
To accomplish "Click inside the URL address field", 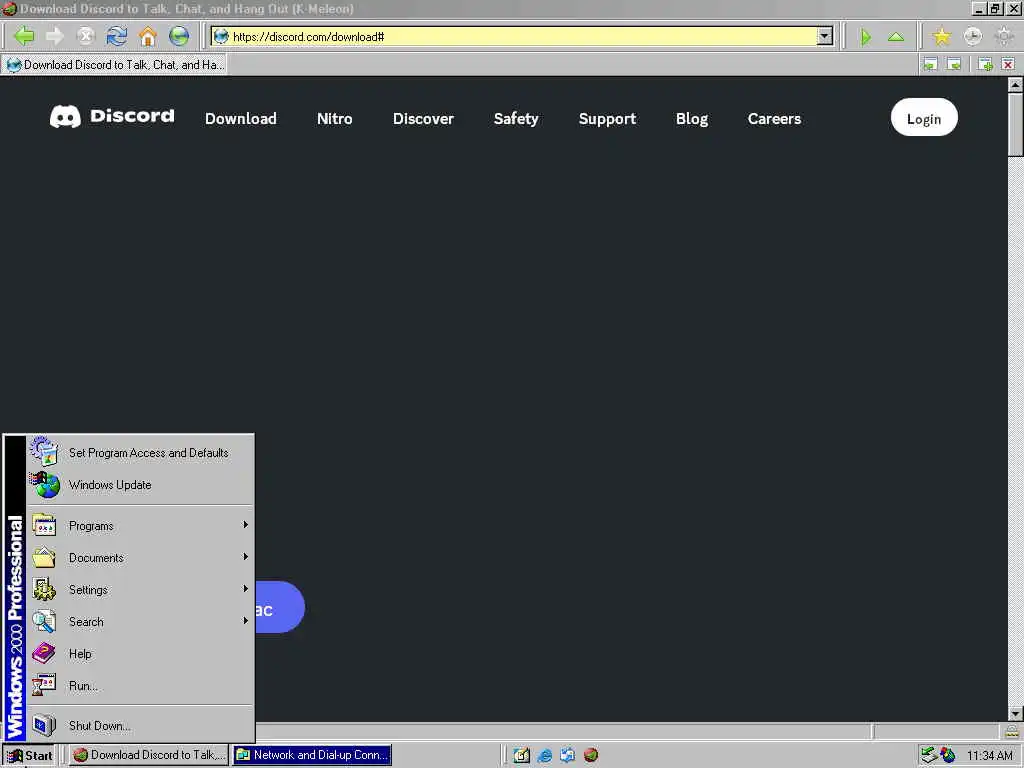I will click(522, 37).
